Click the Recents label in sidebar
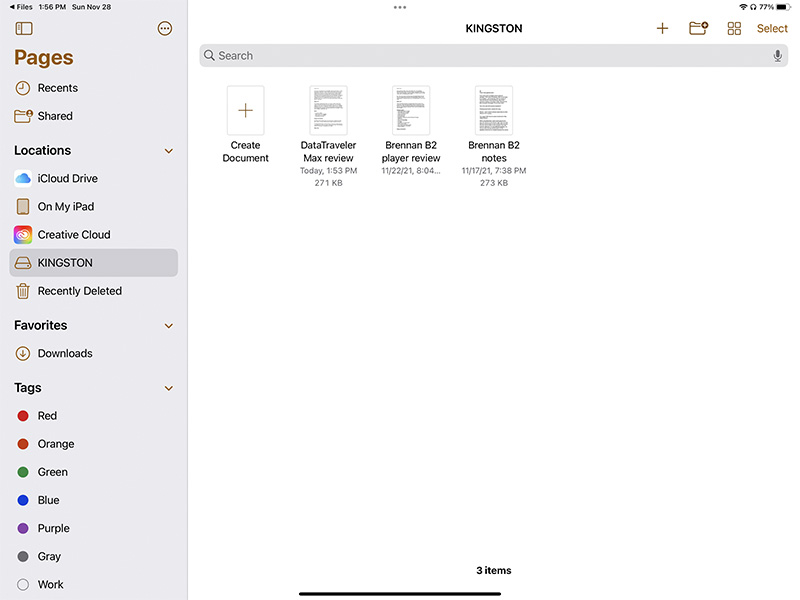The image size is (800, 600). pyautogui.click(x=58, y=88)
